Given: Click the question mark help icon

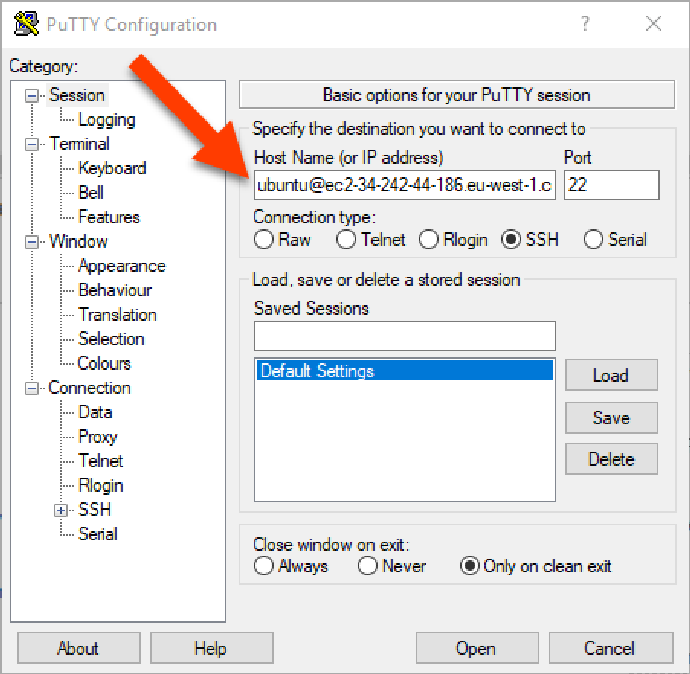Looking at the screenshot, I should [585, 24].
